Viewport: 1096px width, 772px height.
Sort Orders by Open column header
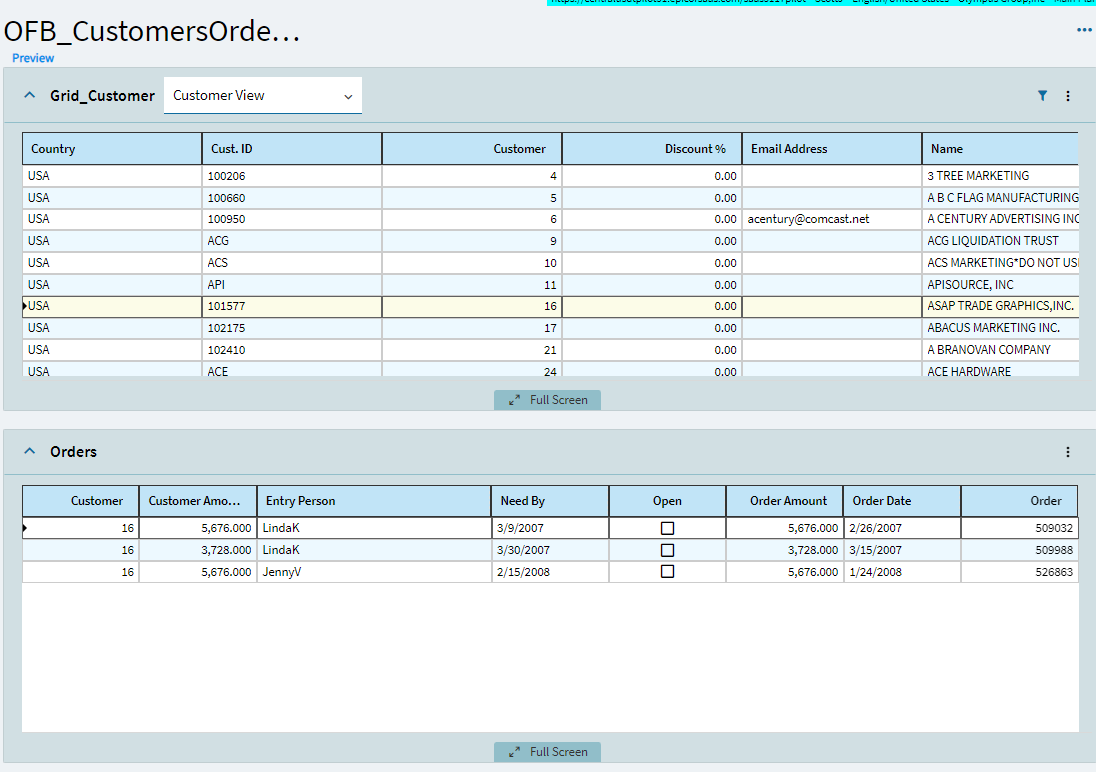668,501
